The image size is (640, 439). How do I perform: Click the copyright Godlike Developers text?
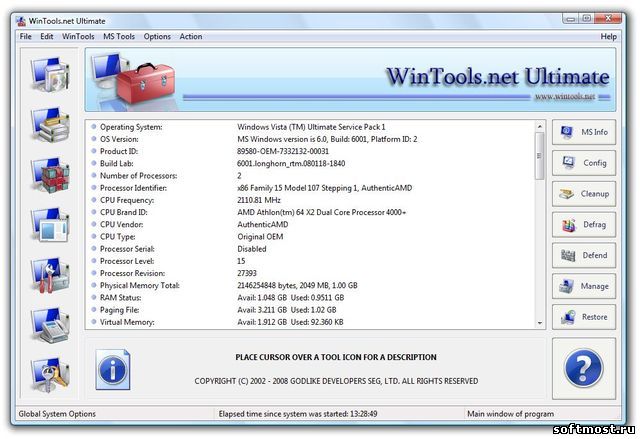(x=336, y=381)
